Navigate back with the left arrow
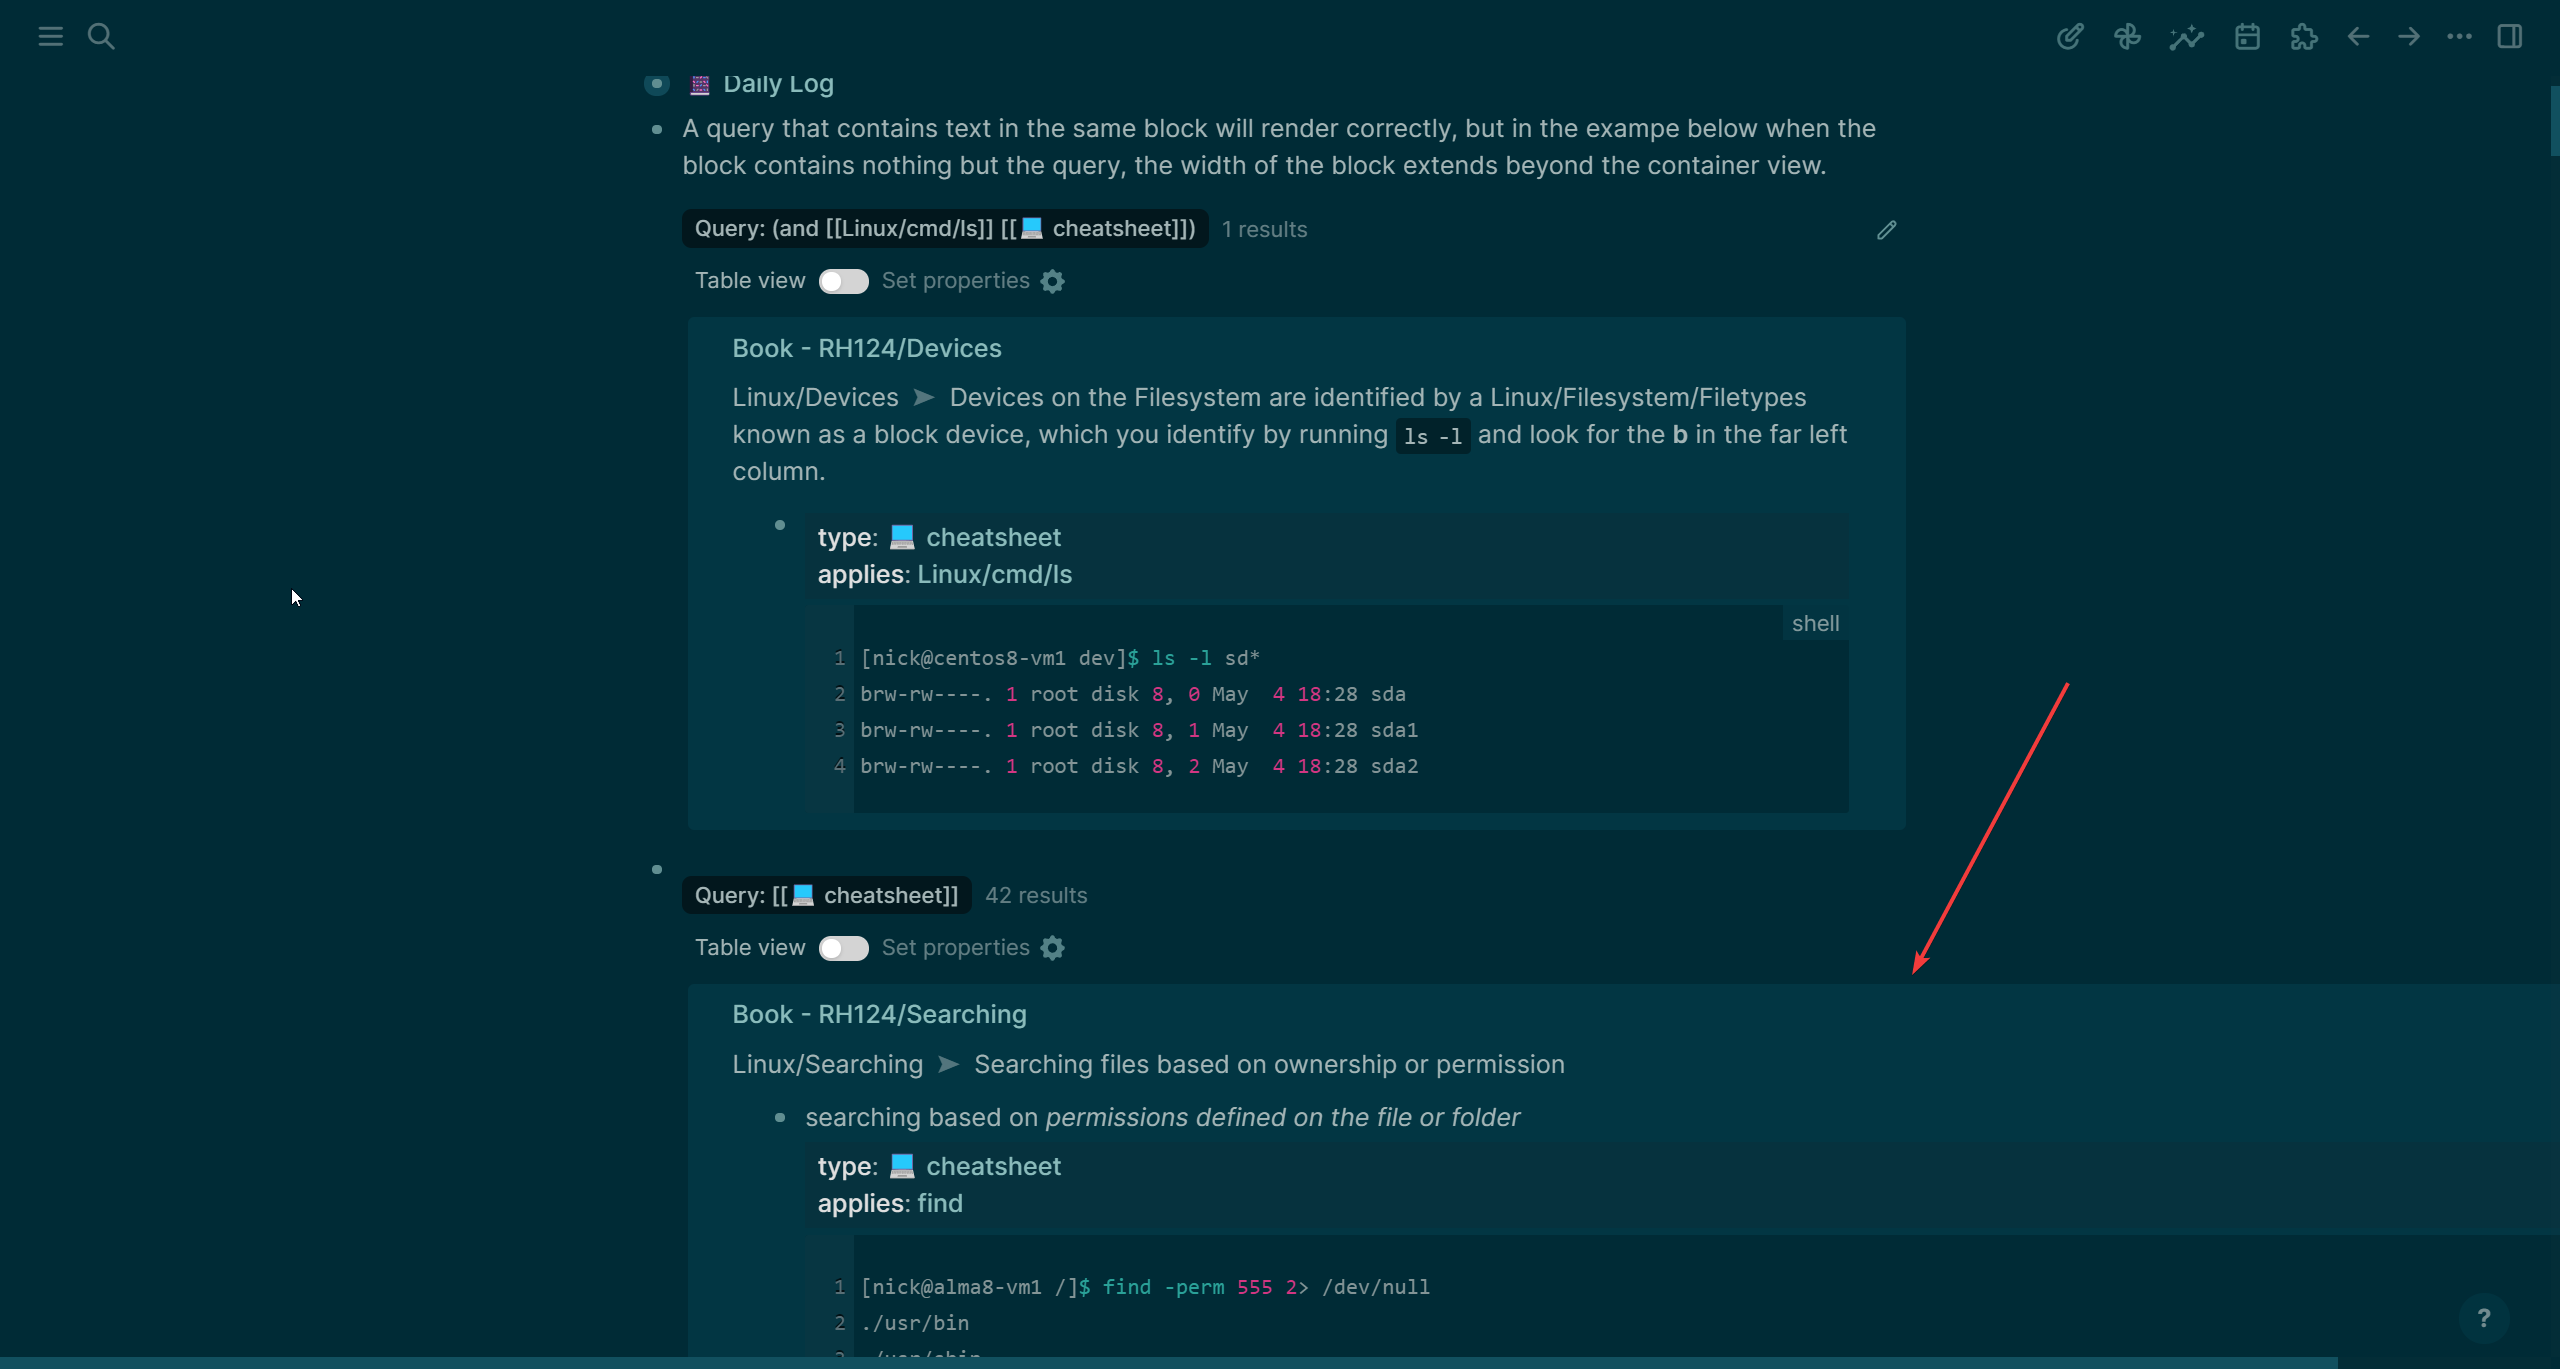This screenshot has width=2560, height=1369. (2357, 36)
